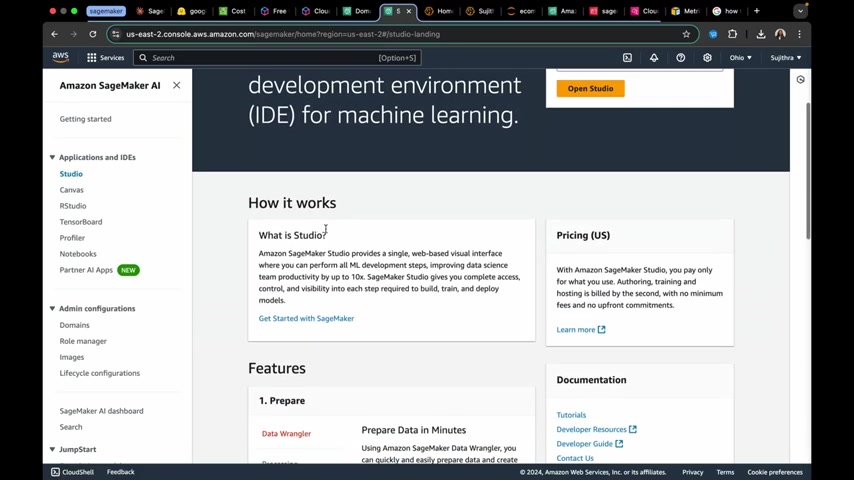The image size is (854, 480).
Task: Bookmark this page with the star icon
Action: coord(686,34)
